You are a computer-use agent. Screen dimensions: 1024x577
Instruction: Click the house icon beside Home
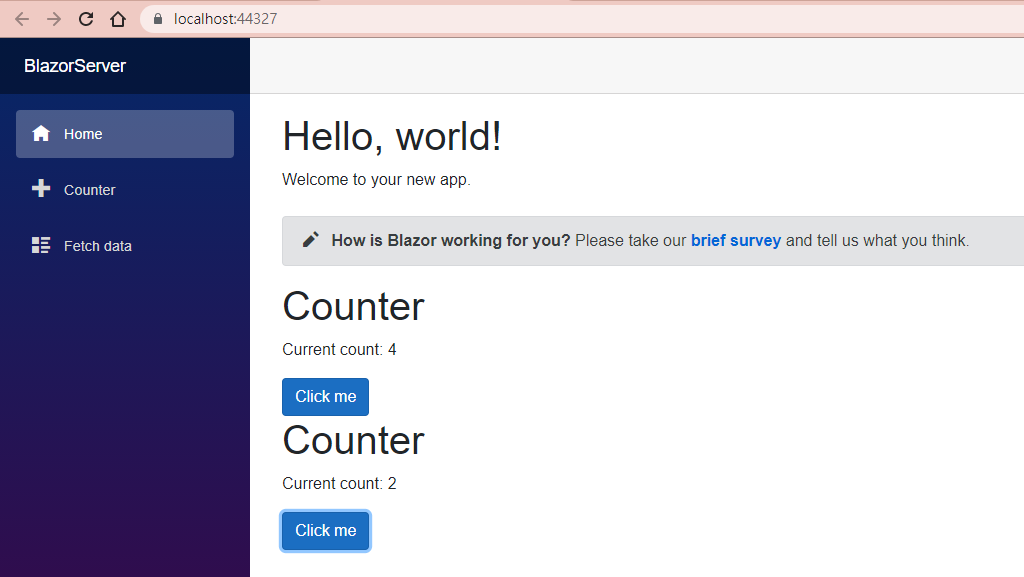click(x=41, y=133)
